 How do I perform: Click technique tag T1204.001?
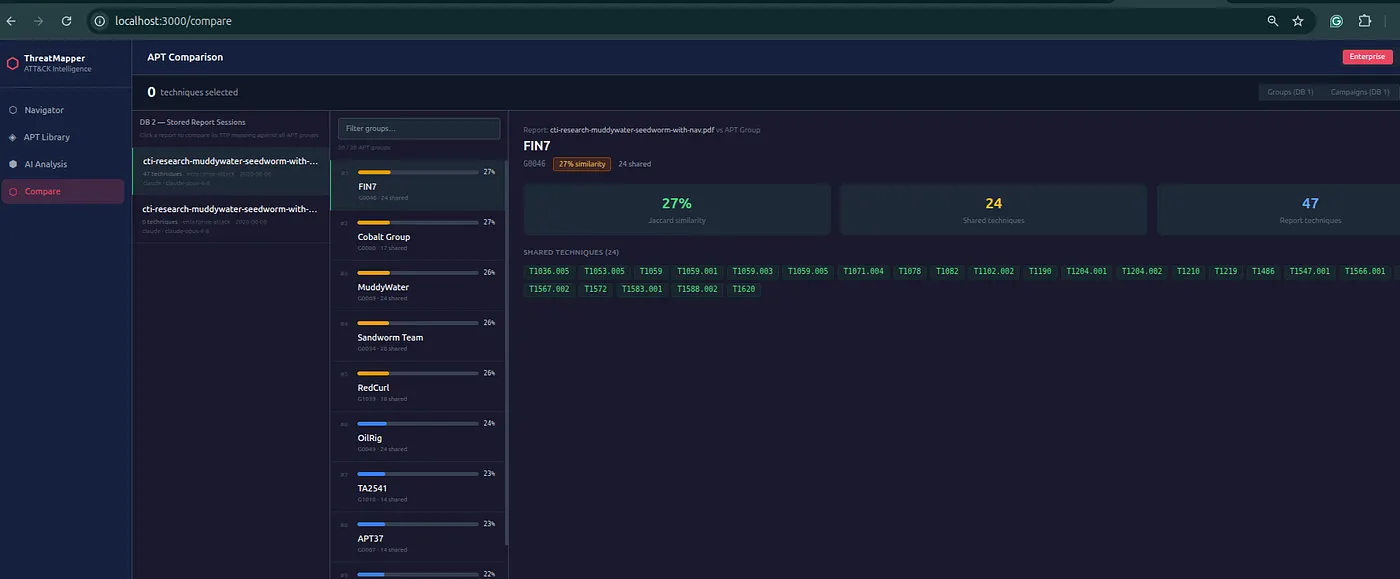pos(1086,271)
